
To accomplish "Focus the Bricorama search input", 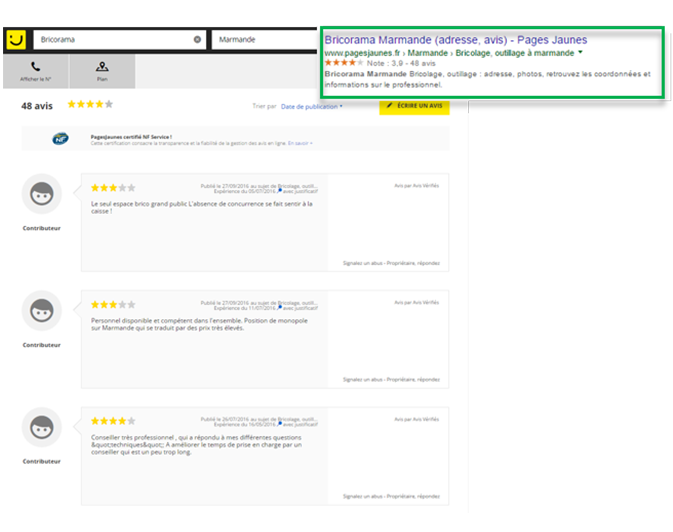I will pos(120,40).
